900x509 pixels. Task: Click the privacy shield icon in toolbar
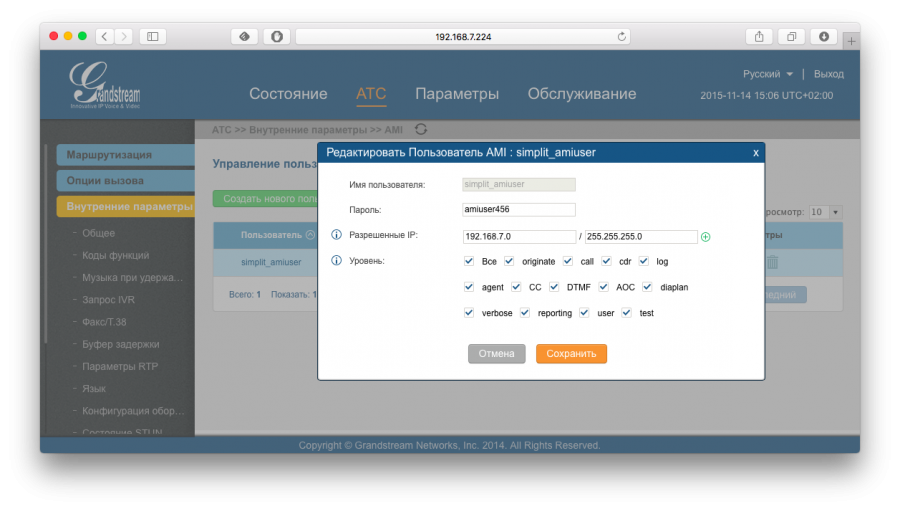tap(277, 37)
